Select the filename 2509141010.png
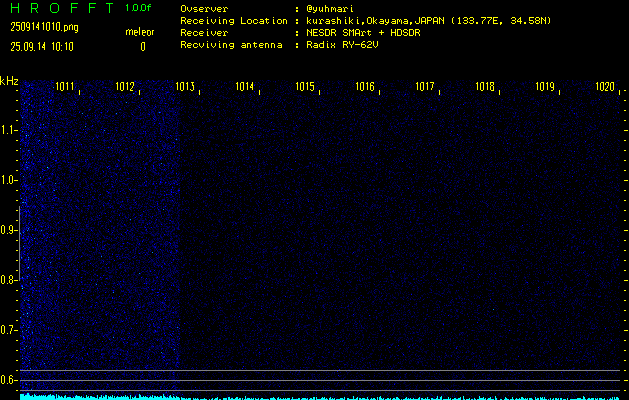 [x=45, y=27]
